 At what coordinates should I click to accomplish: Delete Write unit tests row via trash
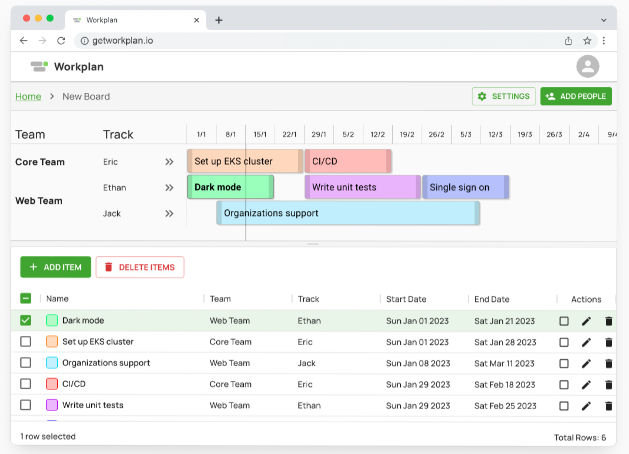pyautogui.click(x=609, y=406)
